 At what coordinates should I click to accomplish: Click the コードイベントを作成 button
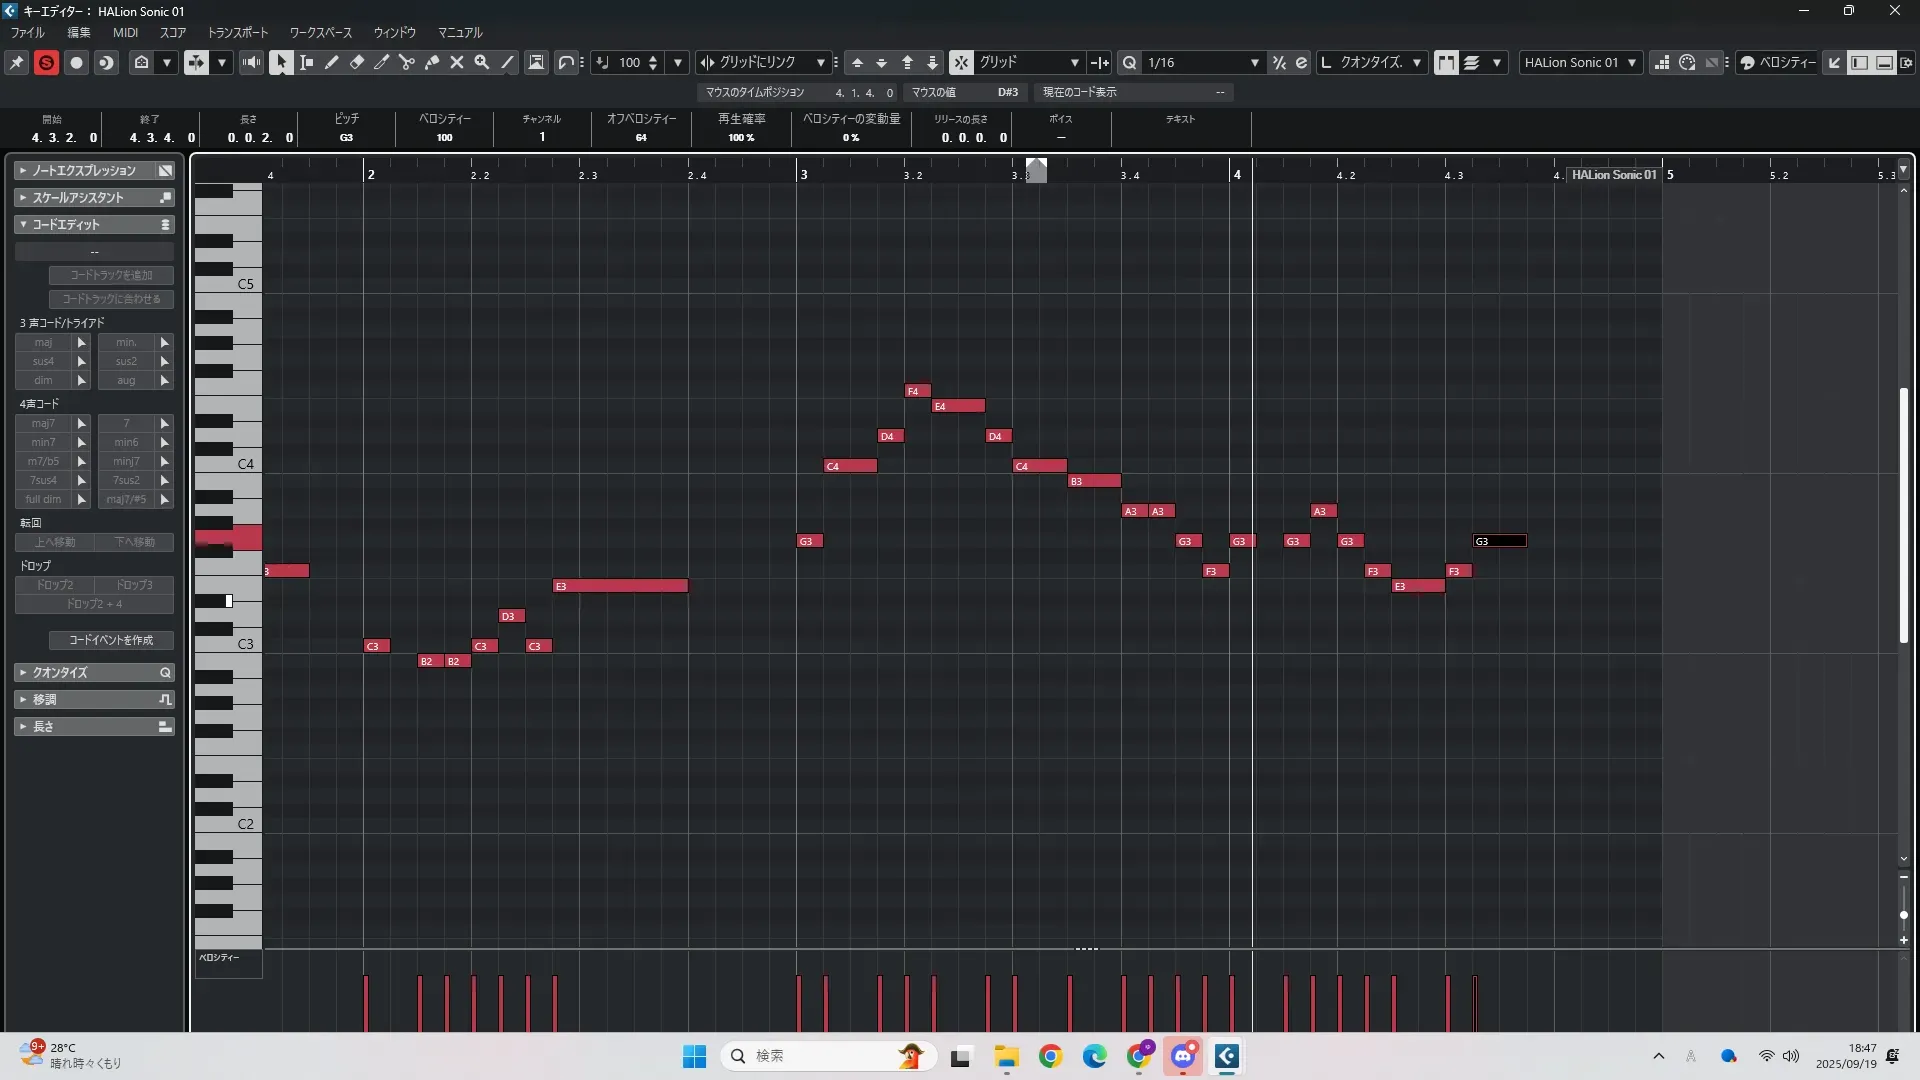[111, 640]
